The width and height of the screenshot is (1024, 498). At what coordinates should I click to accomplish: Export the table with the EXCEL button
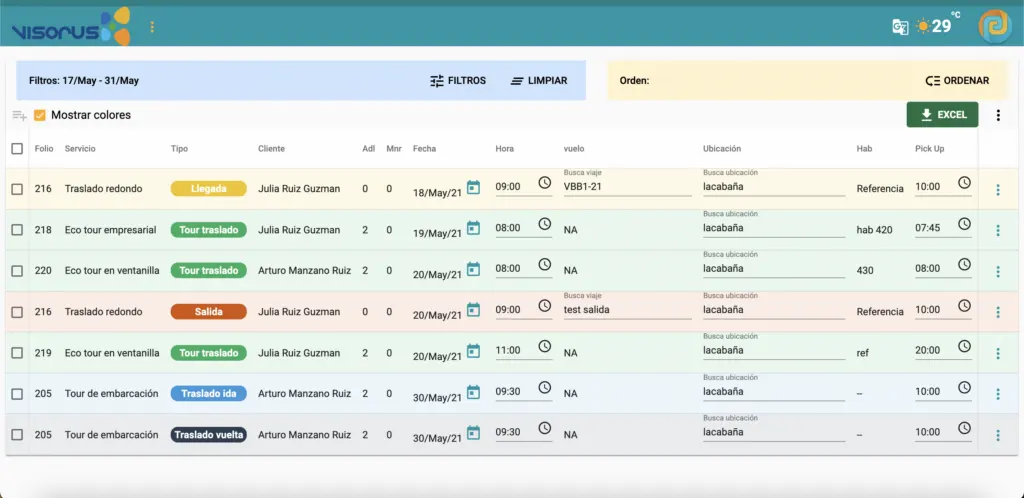[x=942, y=115]
